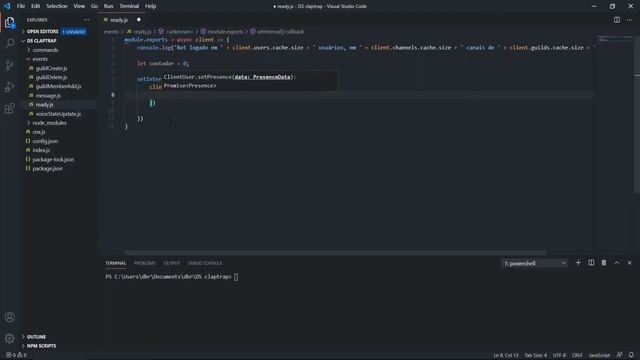Expand the commands folder

[x=45, y=50]
